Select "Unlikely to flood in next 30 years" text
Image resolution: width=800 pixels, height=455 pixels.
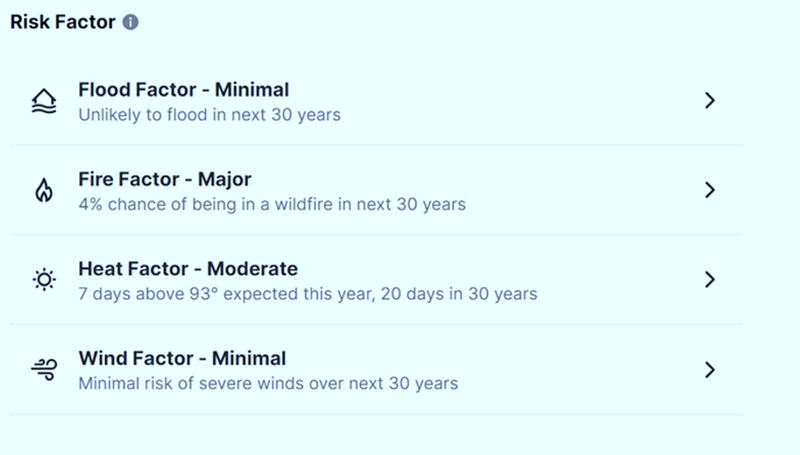pyautogui.click(x=209, y=115)
